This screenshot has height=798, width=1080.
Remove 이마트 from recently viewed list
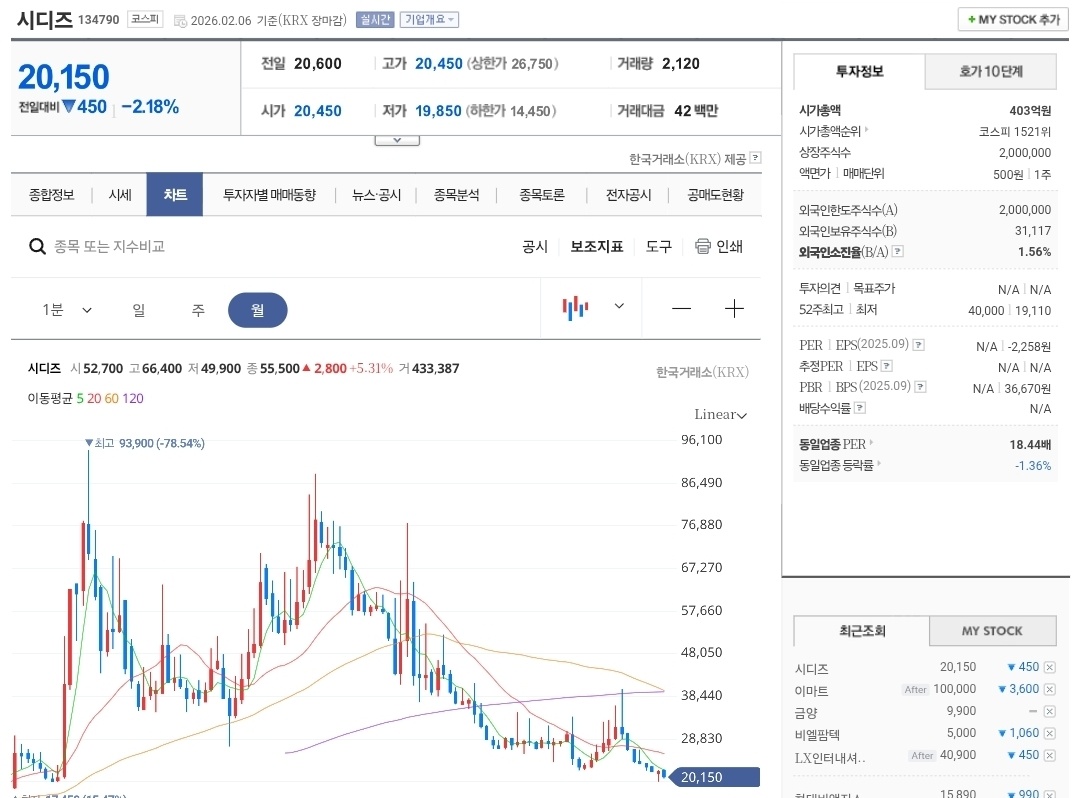click(1049, 690)
